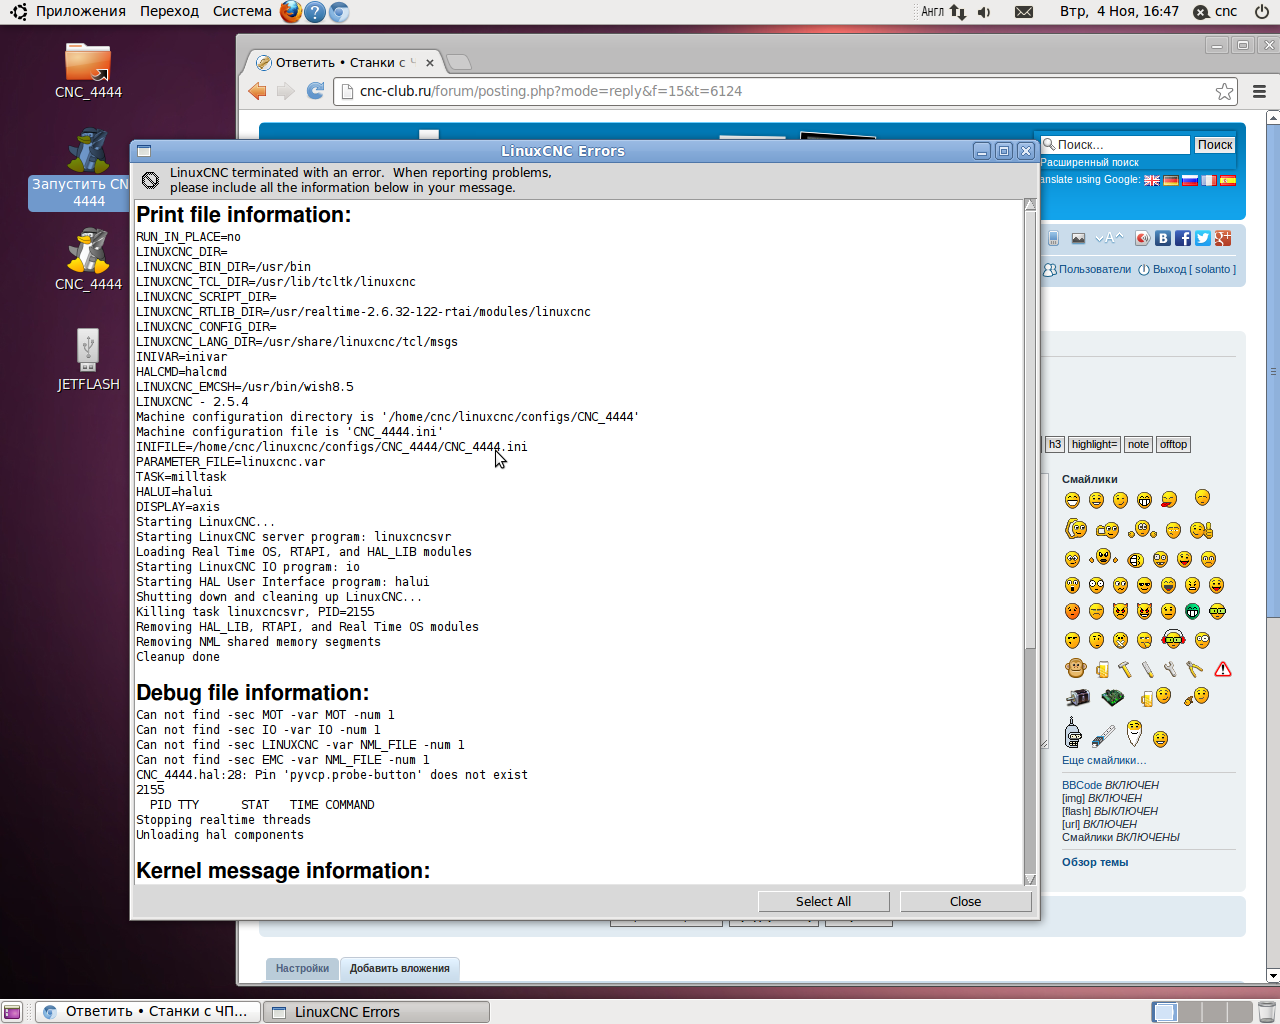Open the network connections indicator
Image resolution: width=1280 pixels, height=1024 pixels.
click(x=958, y=12)
